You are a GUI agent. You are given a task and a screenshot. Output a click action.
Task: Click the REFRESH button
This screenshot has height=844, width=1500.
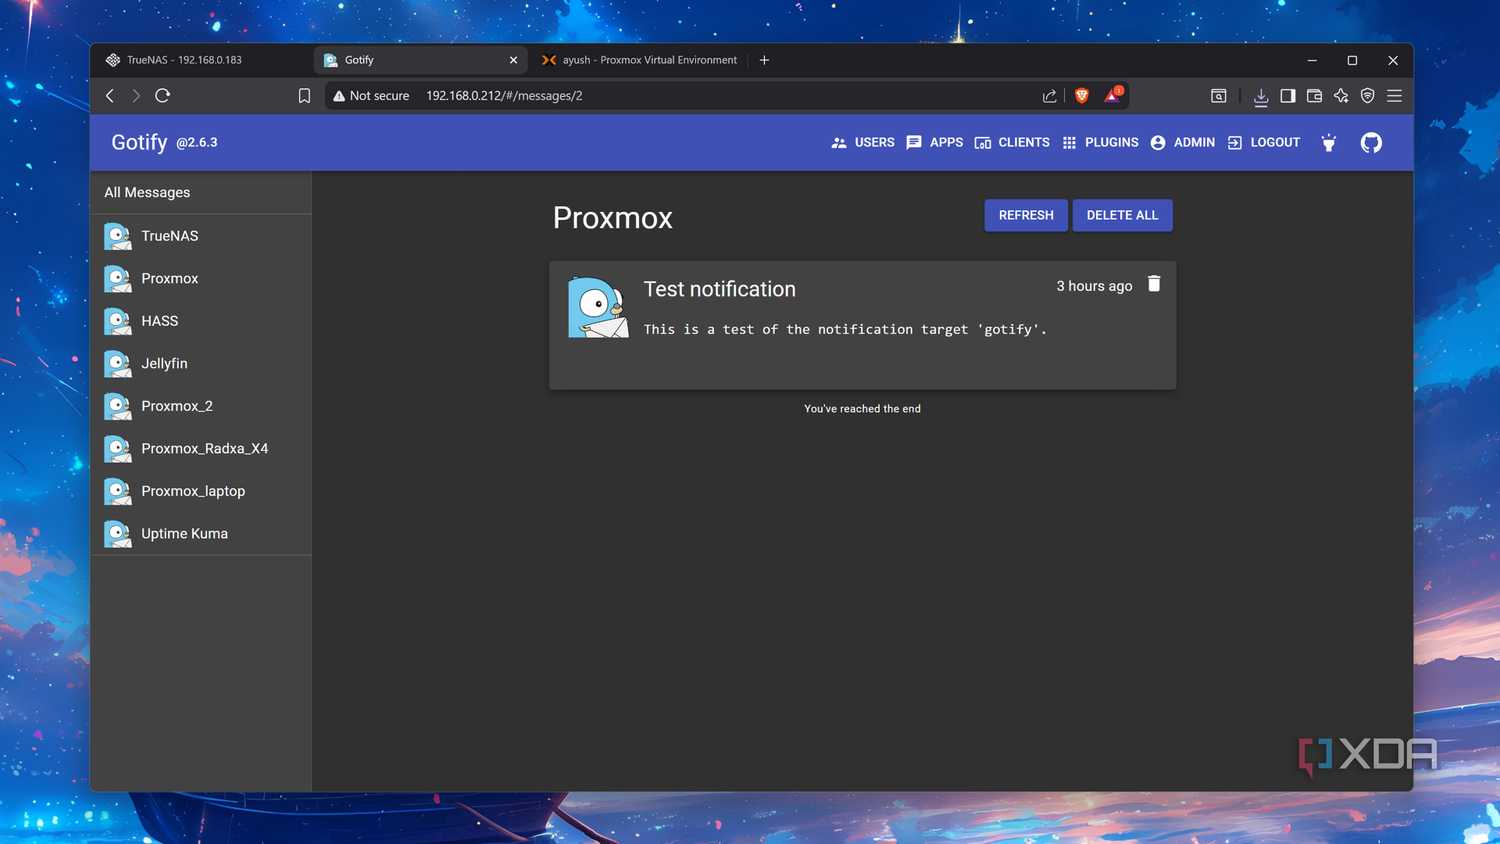click(1026, 215)
